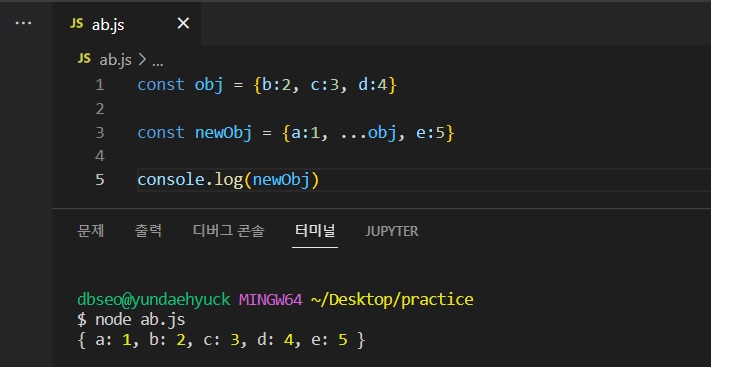The image size is (730, 368).
Task: Click '...obj' spread expression in code
Action: tap(368, 133)
